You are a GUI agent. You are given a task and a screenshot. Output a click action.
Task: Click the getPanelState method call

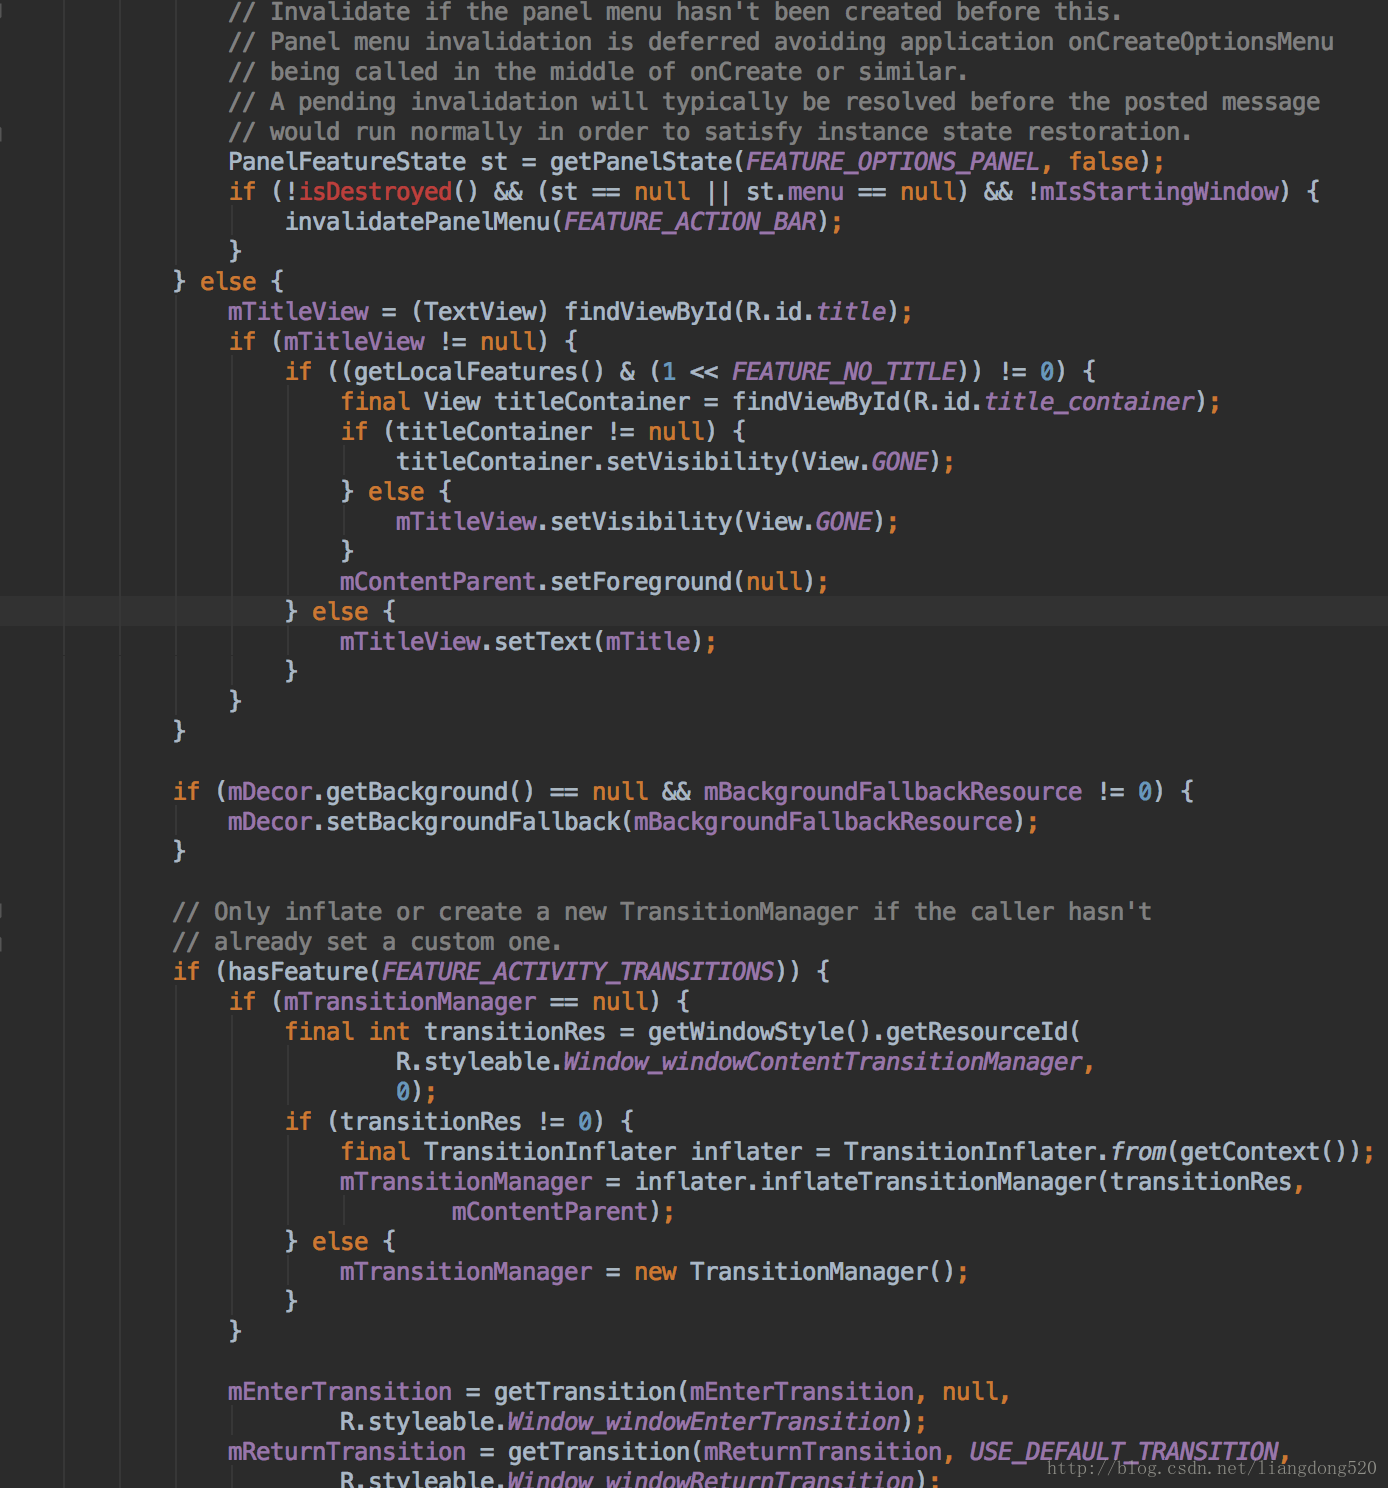(640, 162)
